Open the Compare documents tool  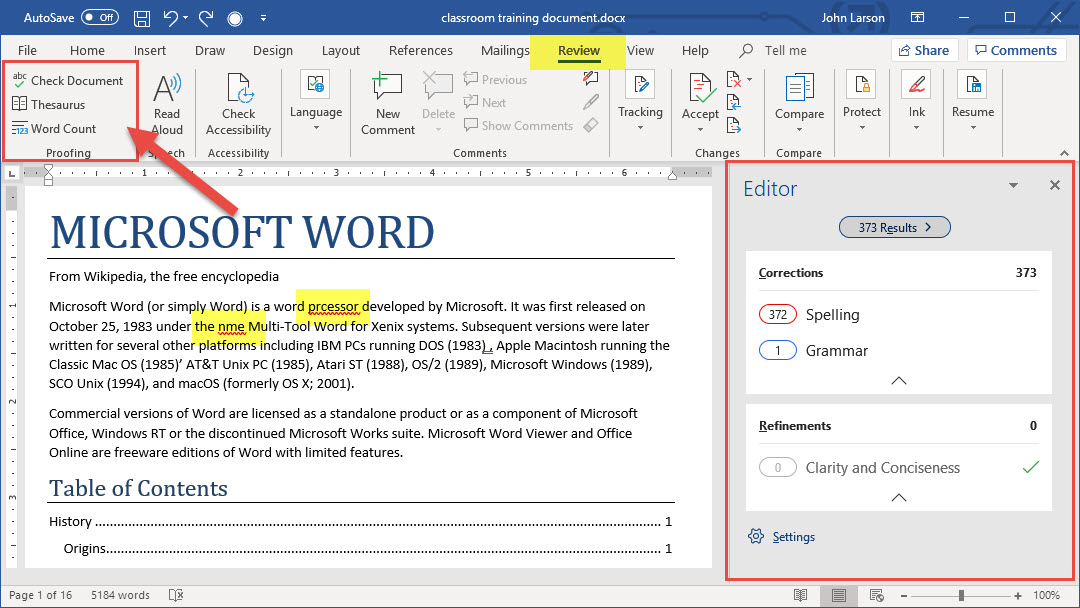coord(799,103)
